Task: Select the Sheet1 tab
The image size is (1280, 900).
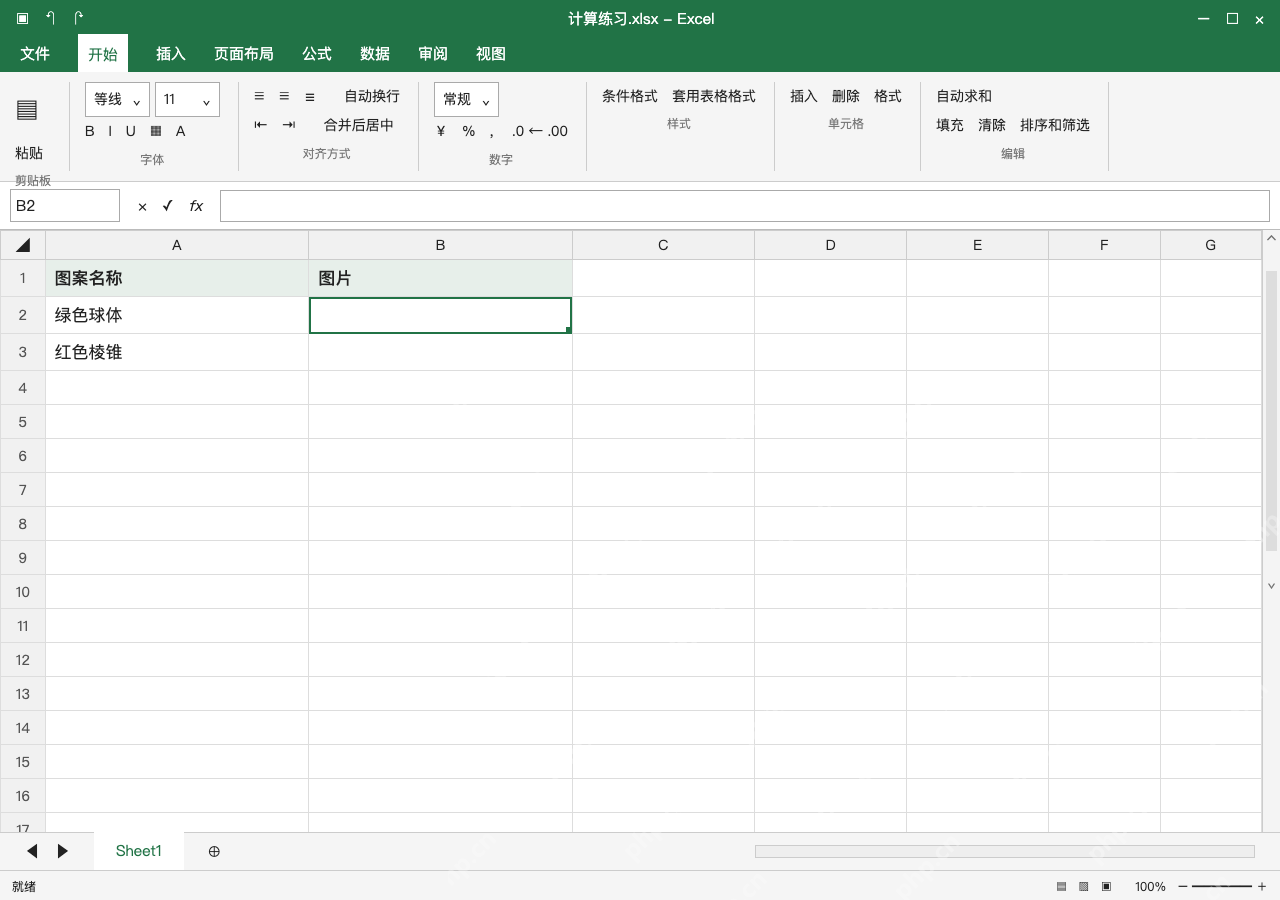Action: click(139, 851)
